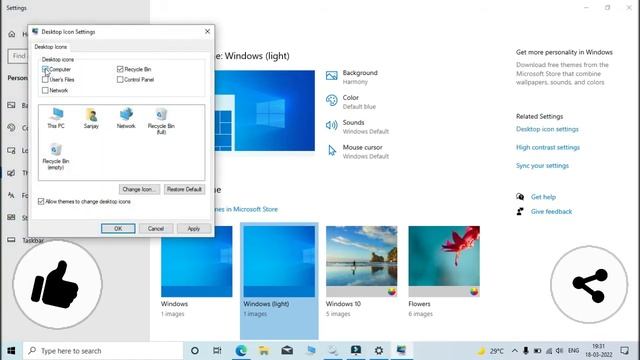Toggle Allow themes to change desktop icons
This screenshot has height=360, width=640.
click(x=41, y=202)
